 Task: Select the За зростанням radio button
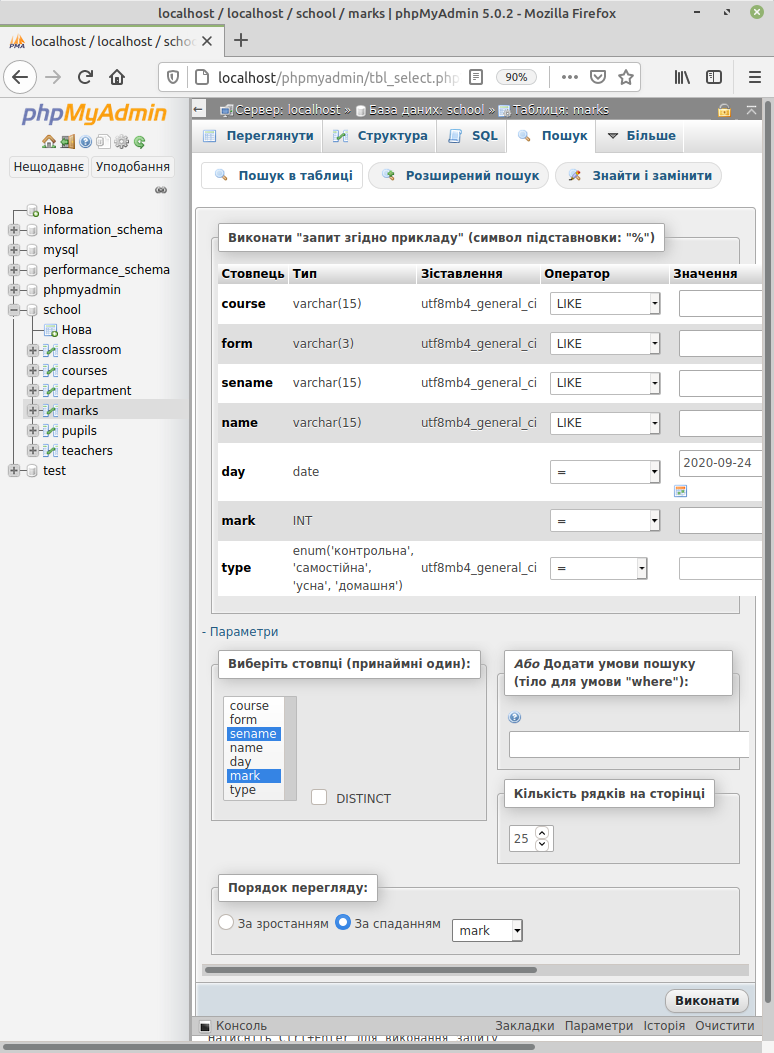pos(226,922)
